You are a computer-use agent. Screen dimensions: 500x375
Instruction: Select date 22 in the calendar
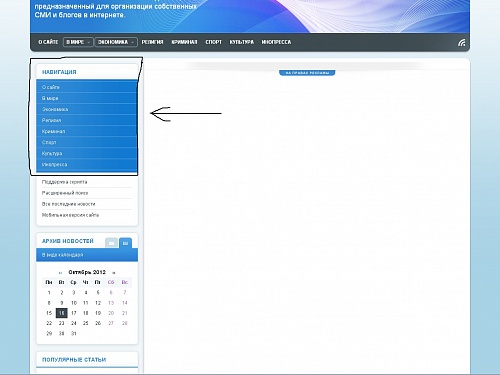pos(49,323)
